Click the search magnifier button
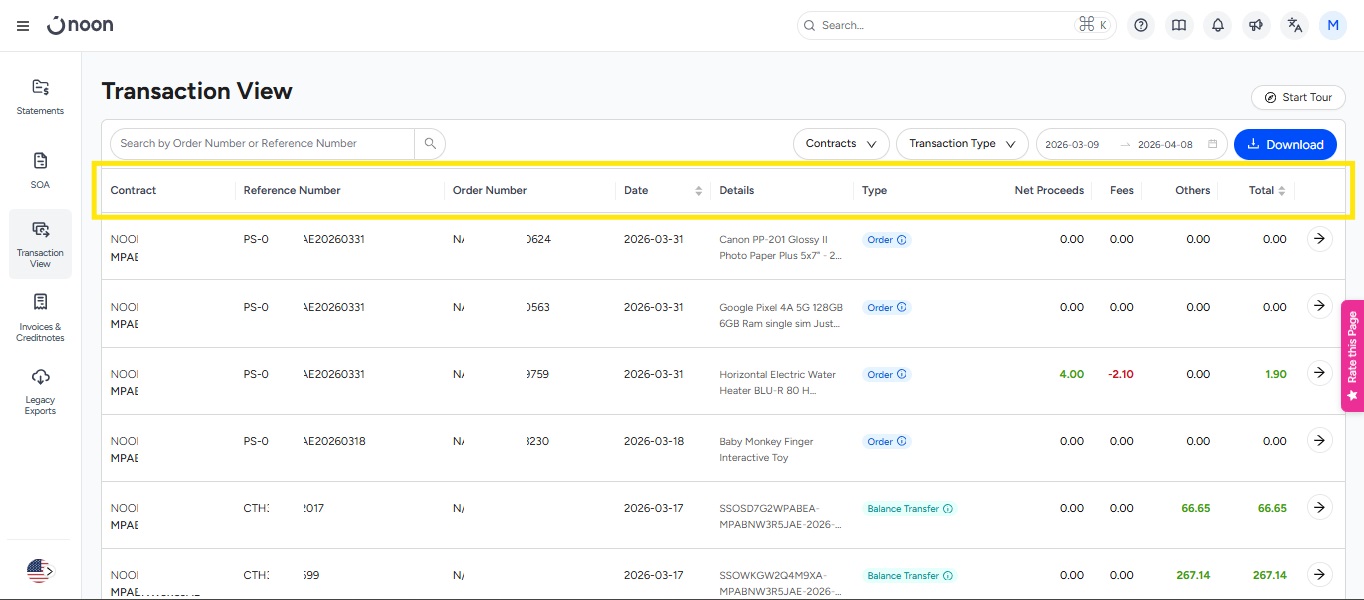 430,144
